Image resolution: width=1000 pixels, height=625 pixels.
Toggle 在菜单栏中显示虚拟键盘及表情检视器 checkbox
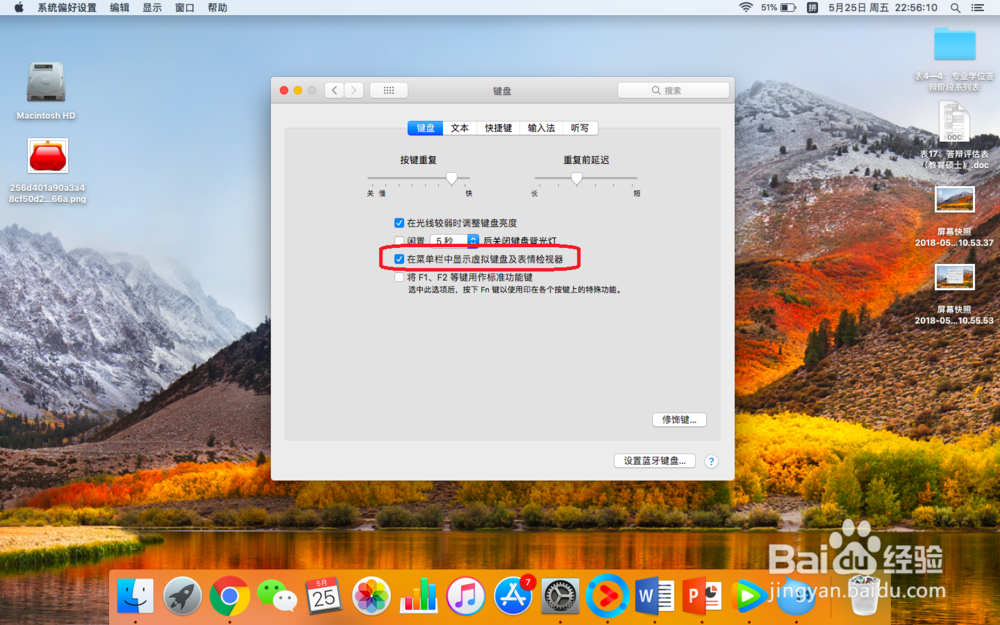point(399,259)
